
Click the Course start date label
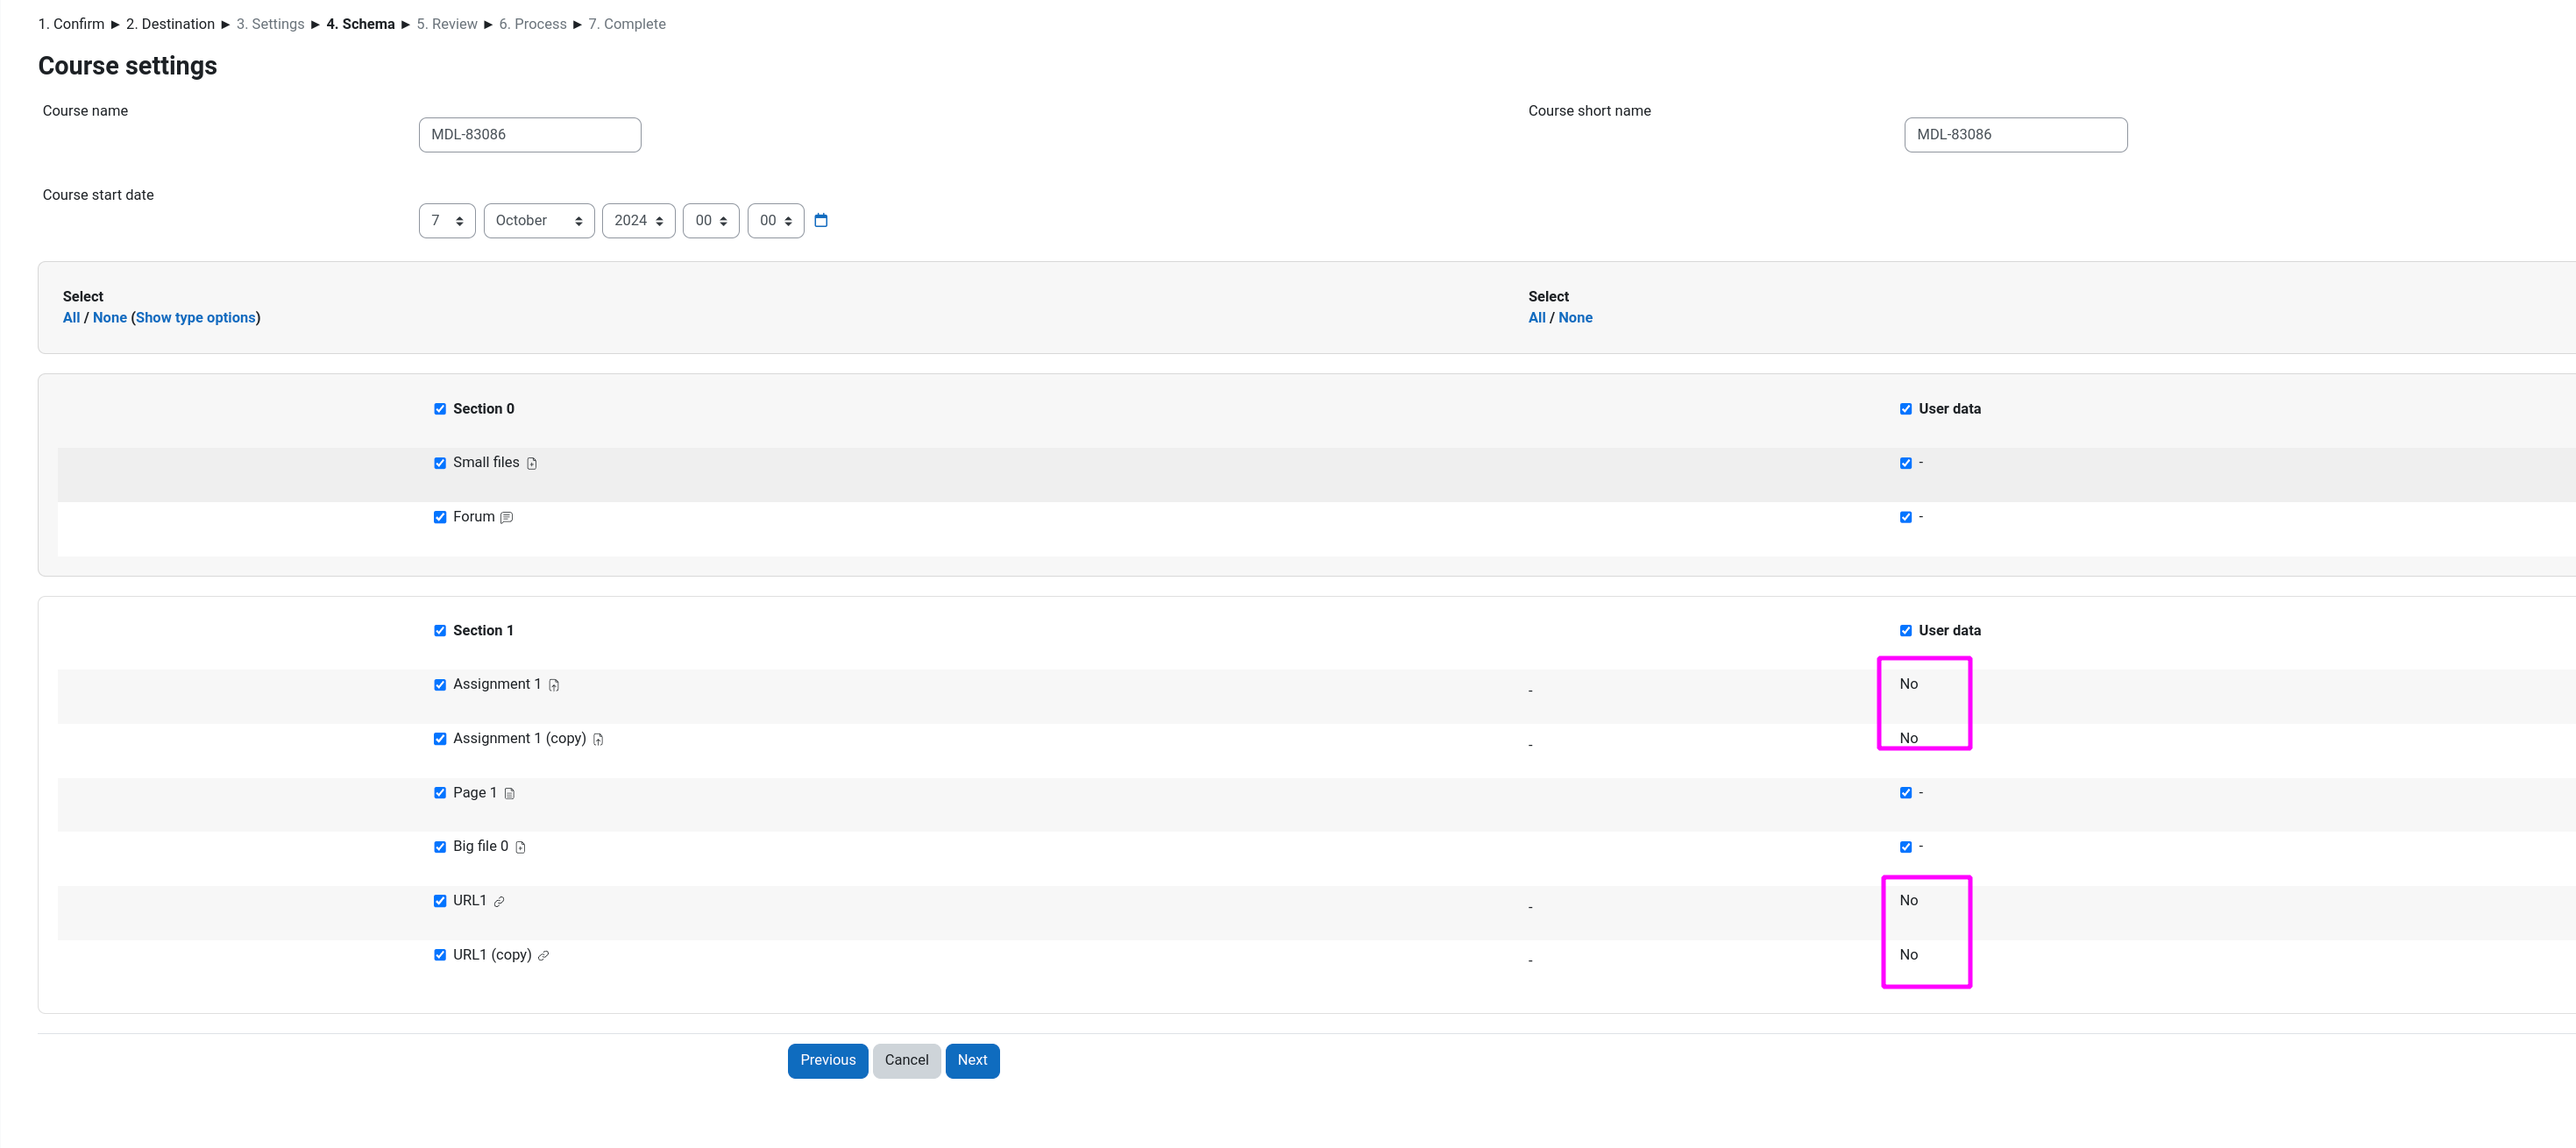point(98,195)
